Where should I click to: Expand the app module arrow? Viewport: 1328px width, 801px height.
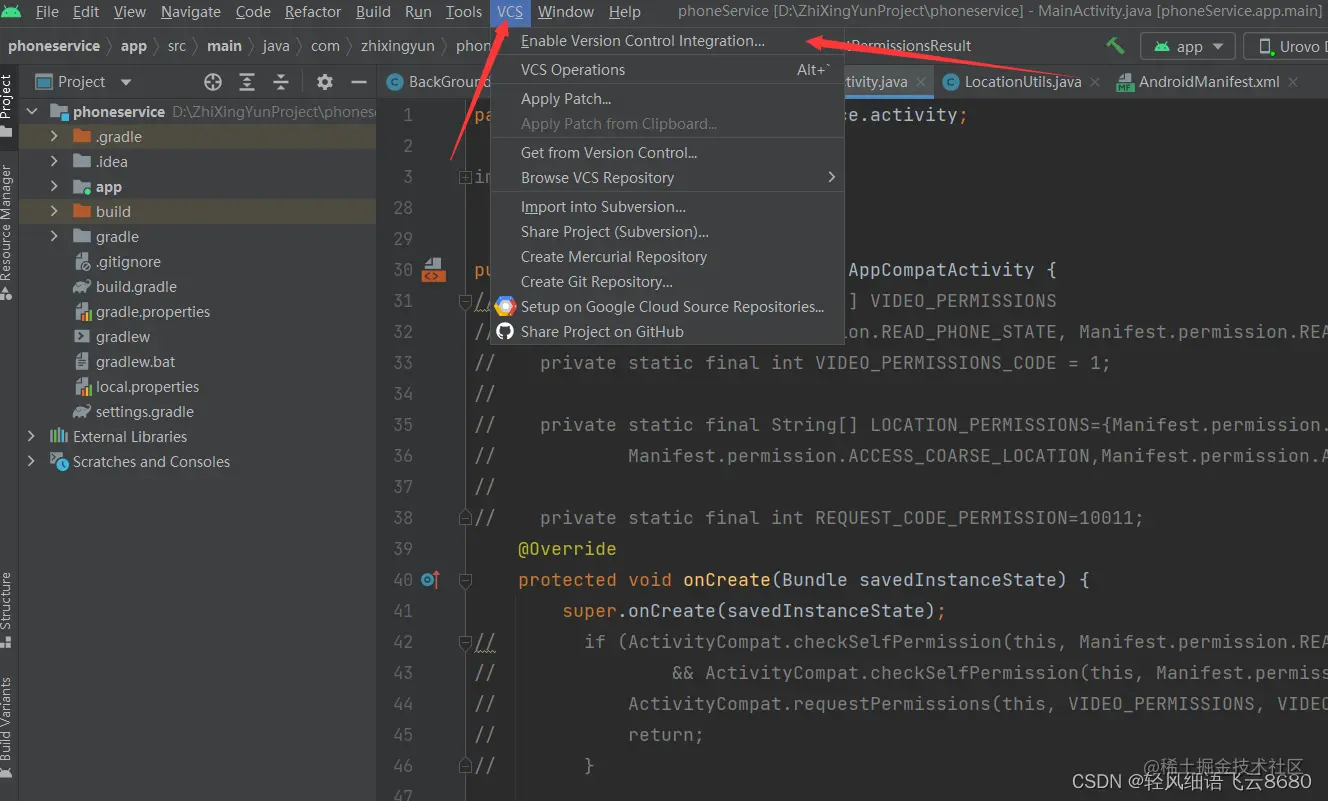54,187
